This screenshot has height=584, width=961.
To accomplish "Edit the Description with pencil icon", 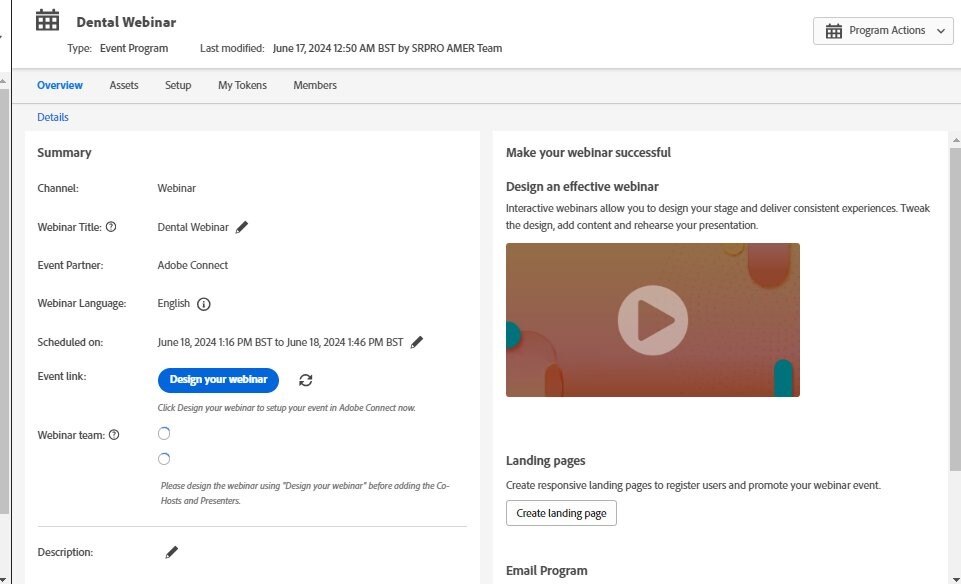I will tap(172, 553).
